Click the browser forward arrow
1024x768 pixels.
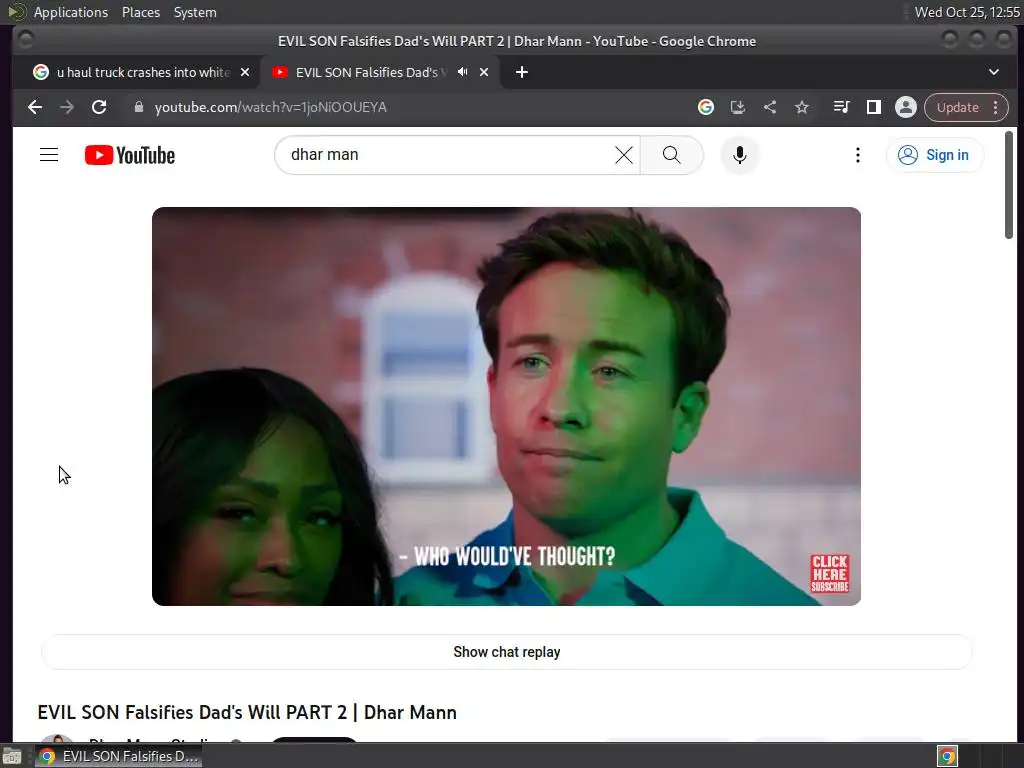(x=67, y=107)
